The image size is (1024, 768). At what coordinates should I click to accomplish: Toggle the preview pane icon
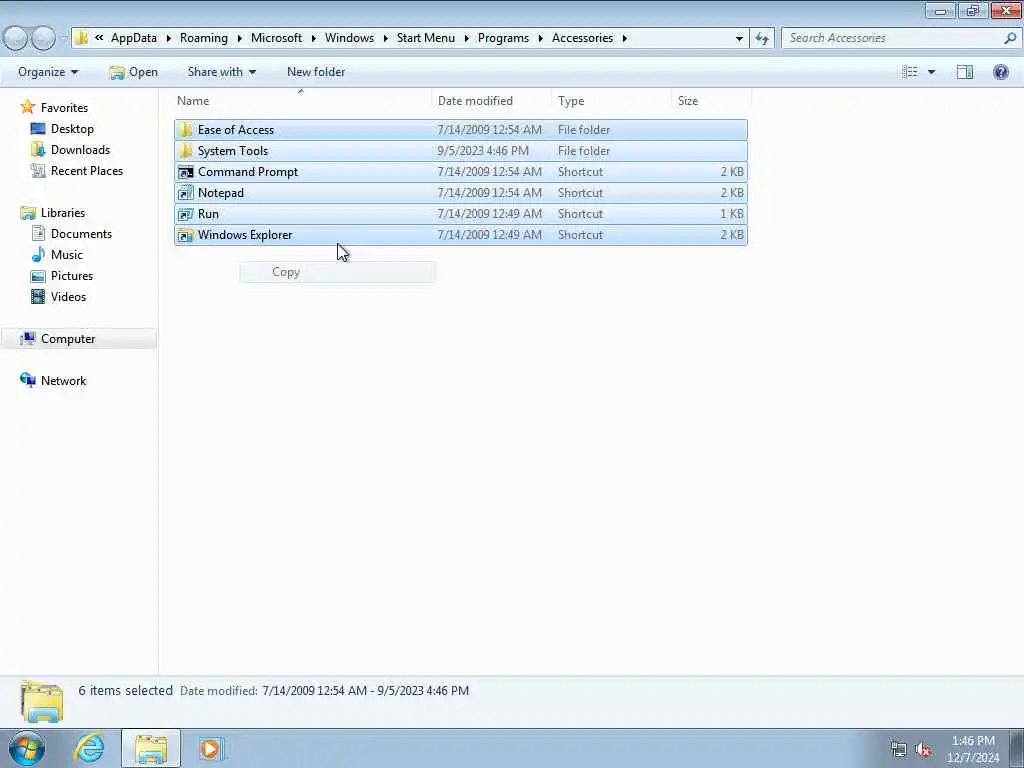[x=965, y=72]
